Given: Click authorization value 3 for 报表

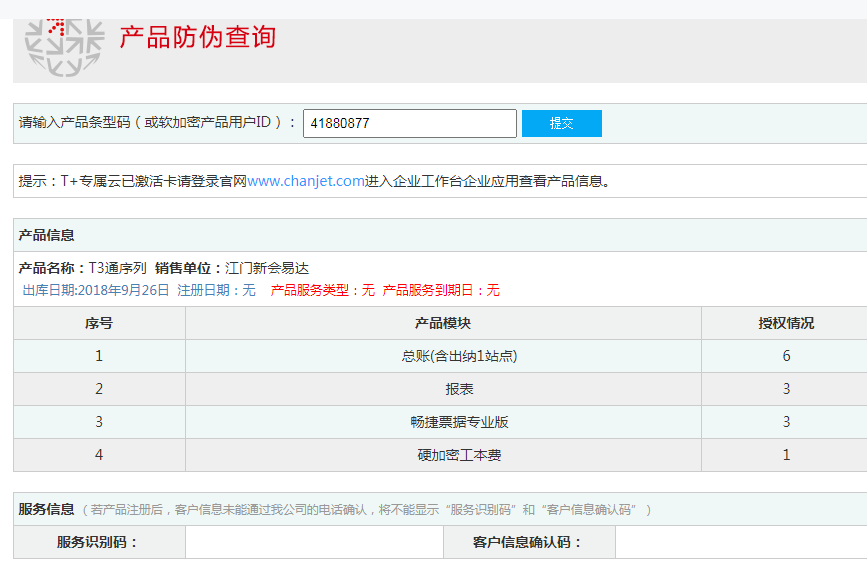Looking at the screenshot, I should [786, 389].
